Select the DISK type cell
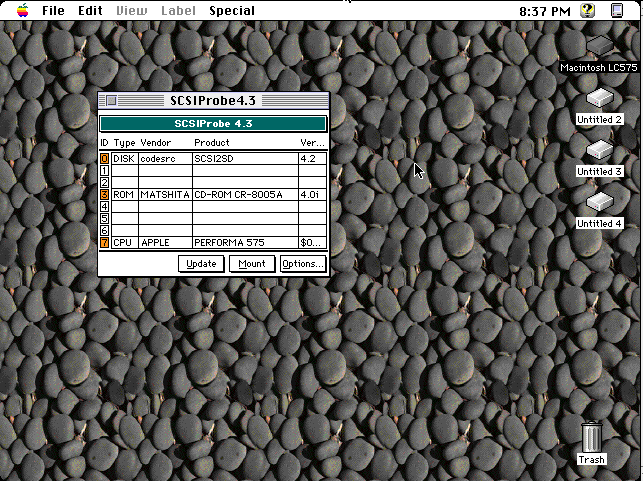 click(x=125, y=159)
